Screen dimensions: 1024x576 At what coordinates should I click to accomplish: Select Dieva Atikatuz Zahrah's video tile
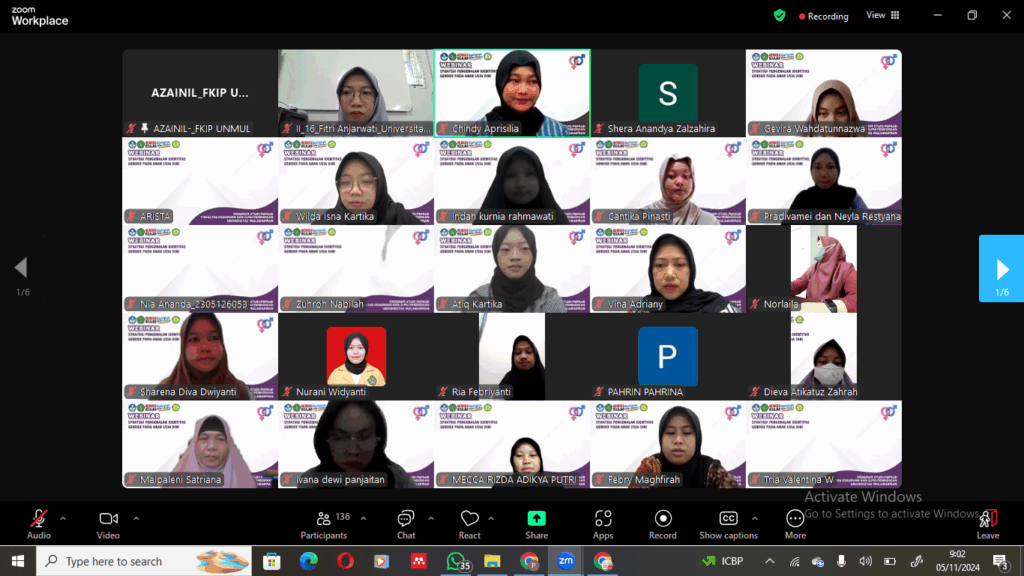coord(824,357)
